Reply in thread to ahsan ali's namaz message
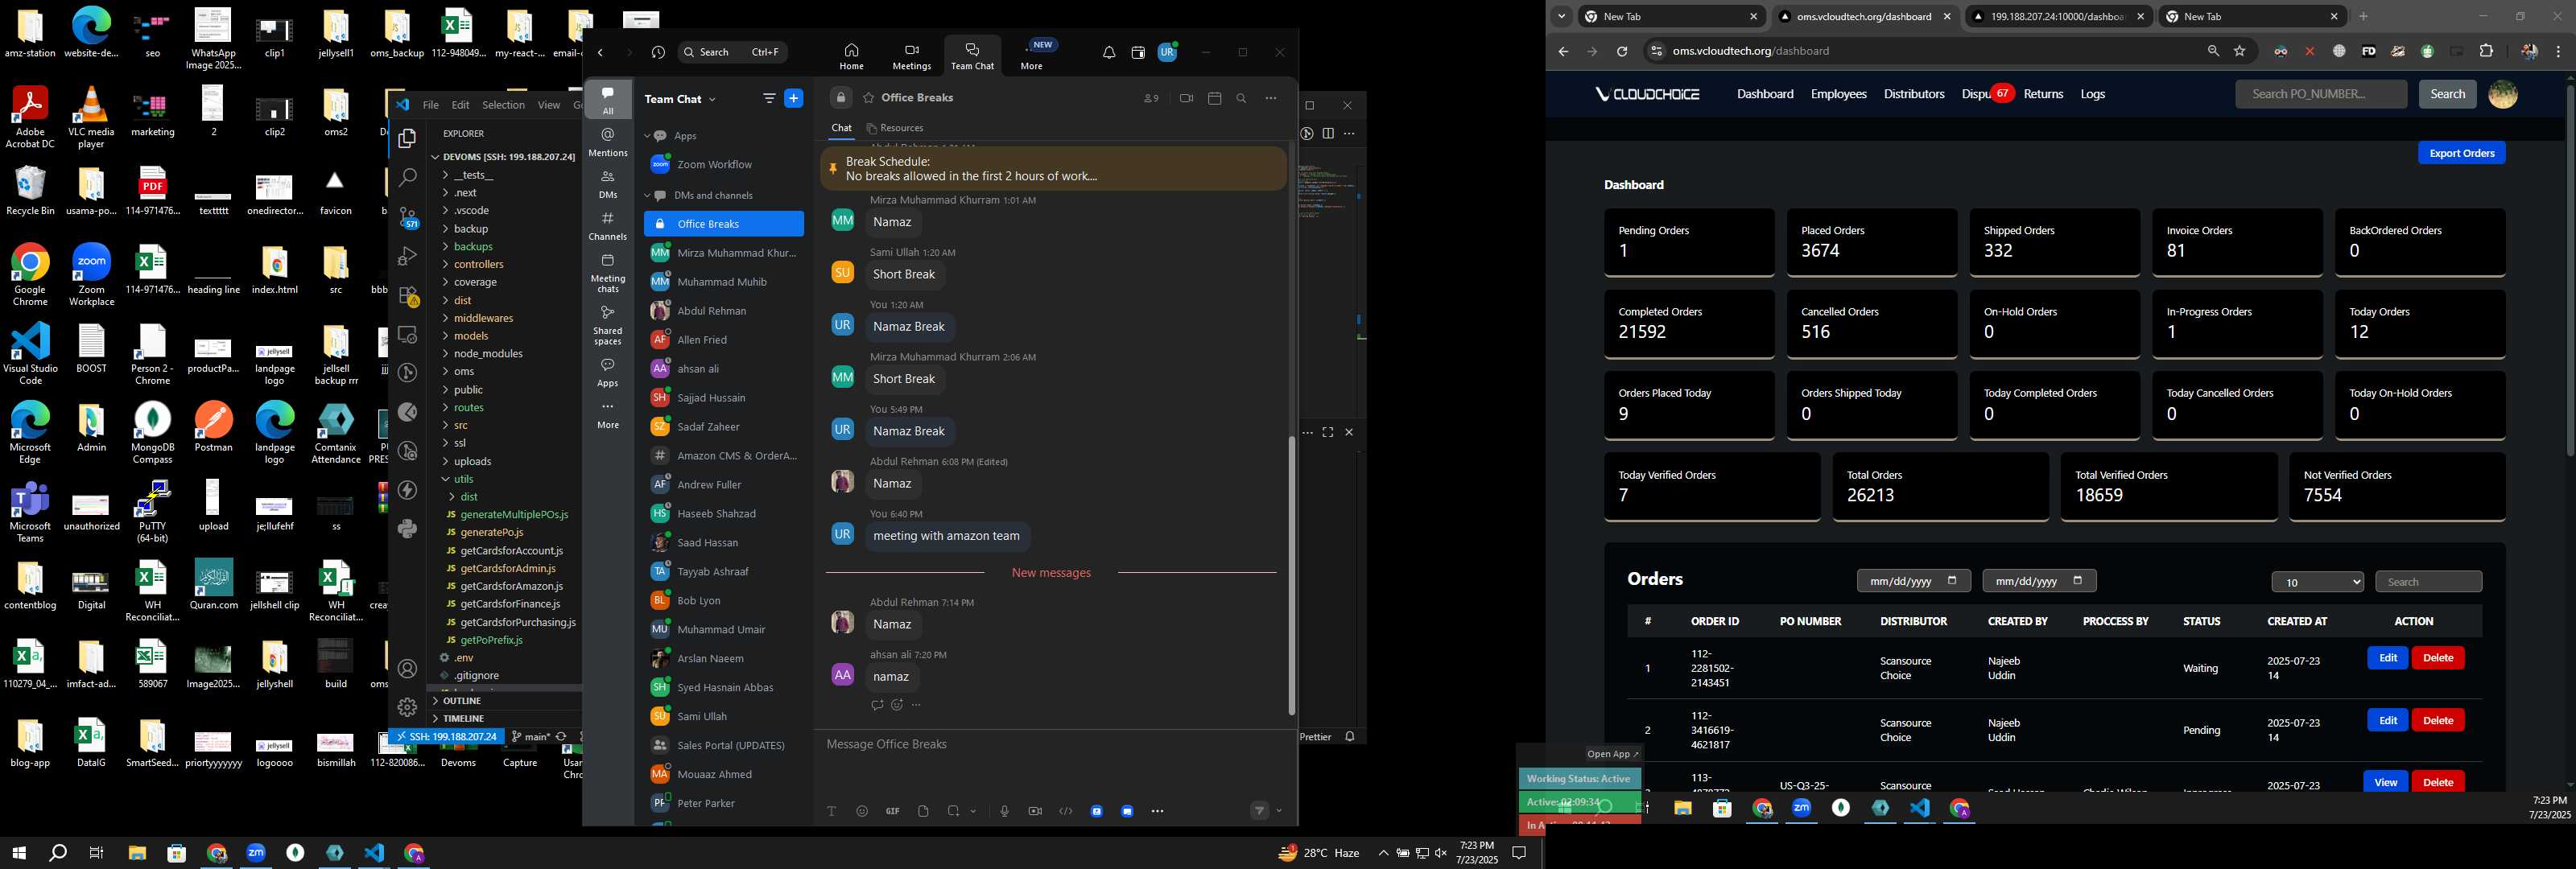The image size is (2576, 869). 877,705
